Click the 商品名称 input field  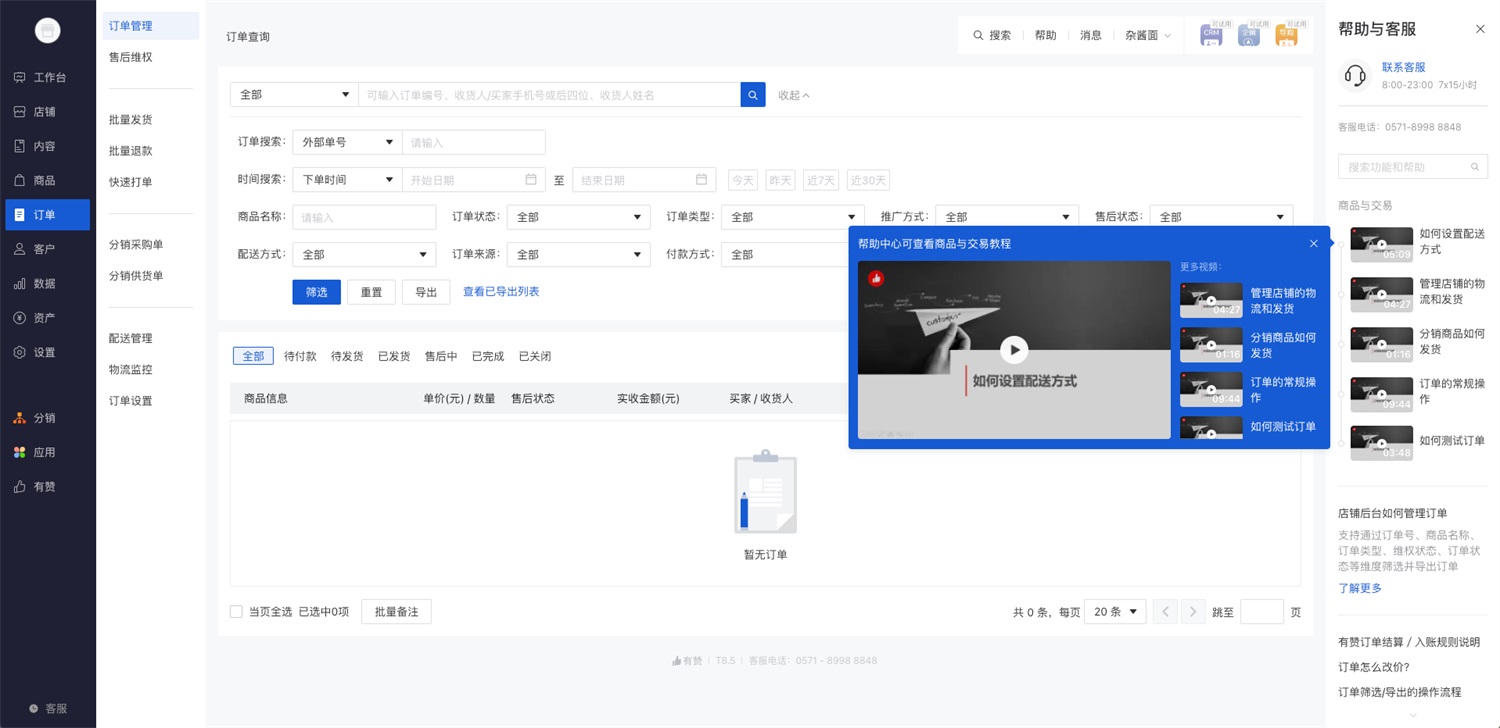point(364,217)
